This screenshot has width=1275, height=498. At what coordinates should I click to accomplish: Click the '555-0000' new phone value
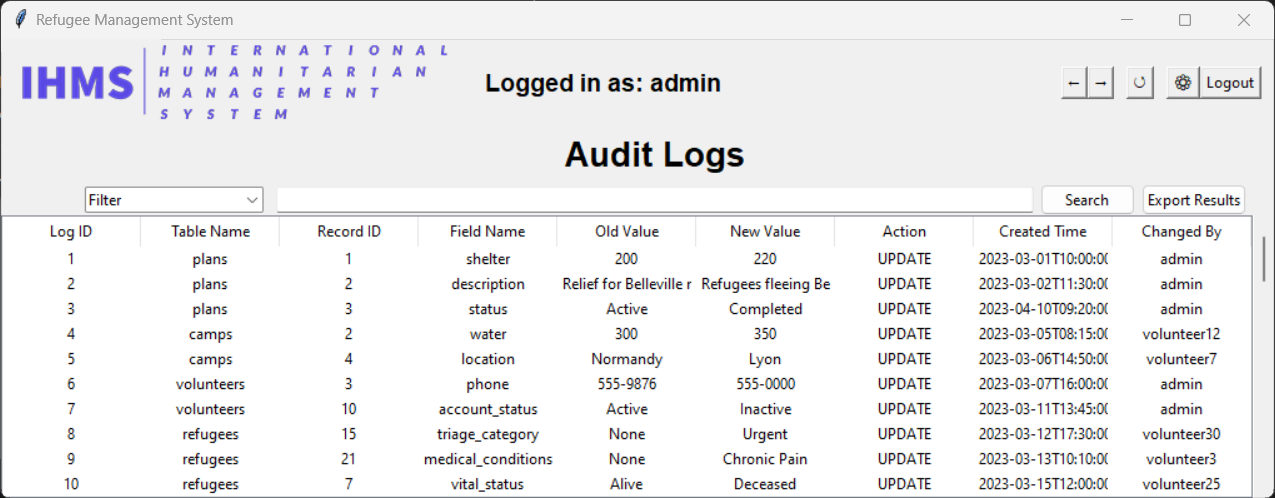[x=765, y=384]
